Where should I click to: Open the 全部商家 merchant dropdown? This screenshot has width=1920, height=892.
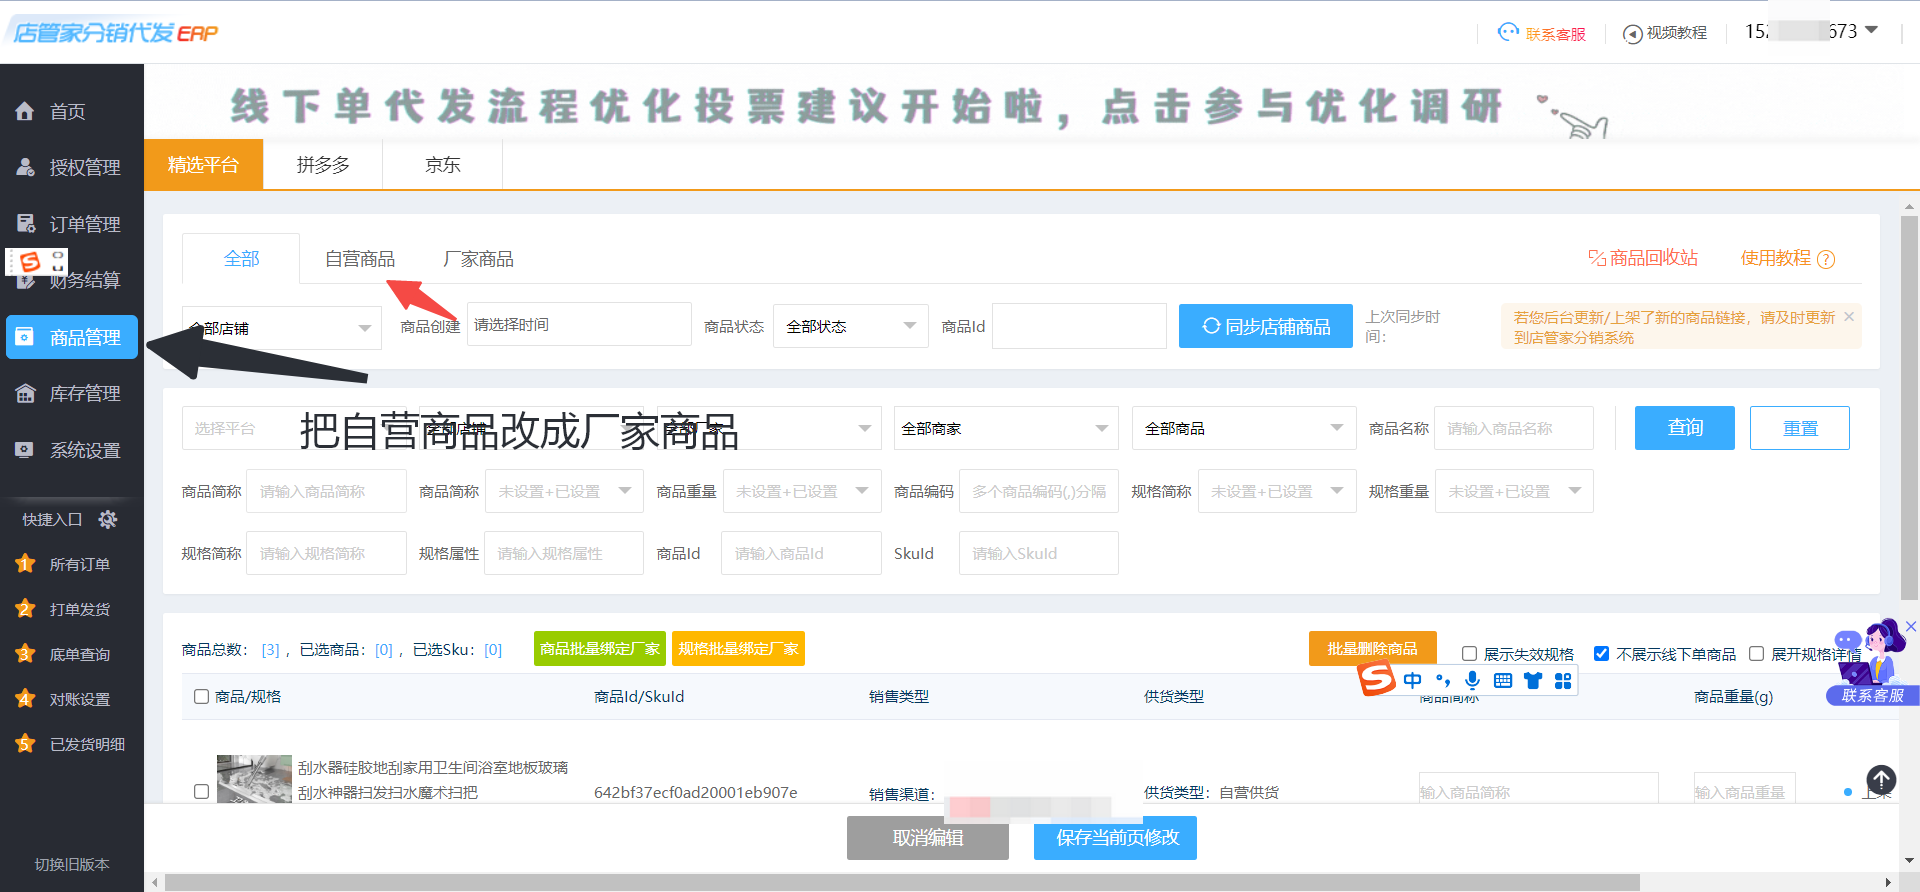(1005, 428)
